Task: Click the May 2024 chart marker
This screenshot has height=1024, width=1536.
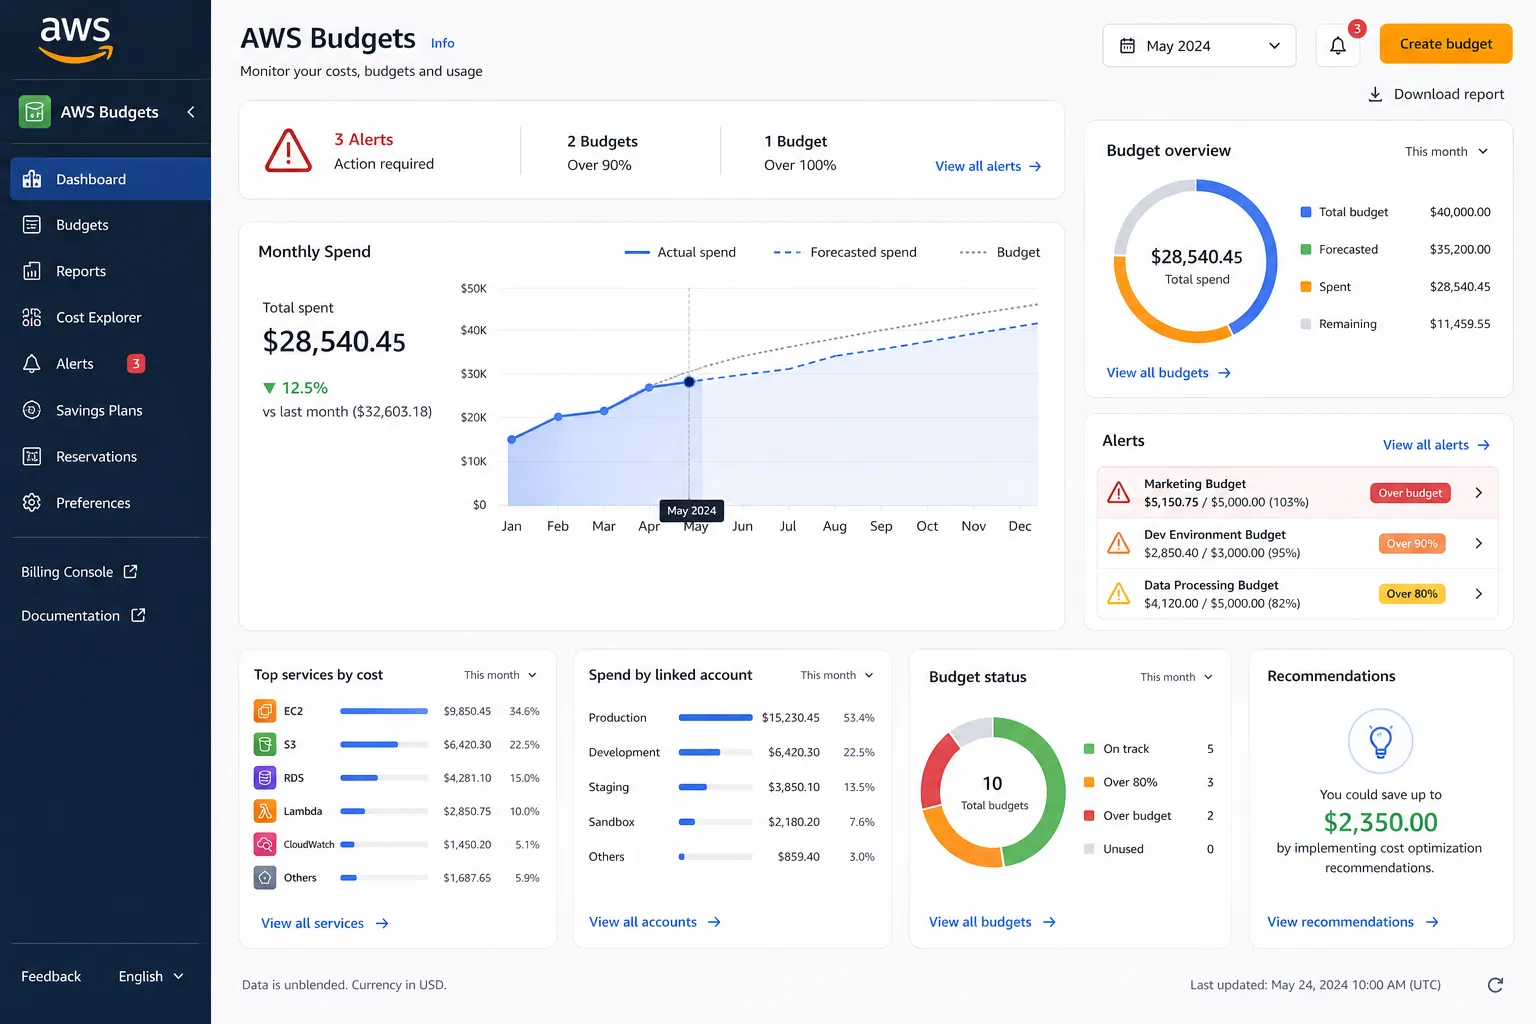Action: 689,382
